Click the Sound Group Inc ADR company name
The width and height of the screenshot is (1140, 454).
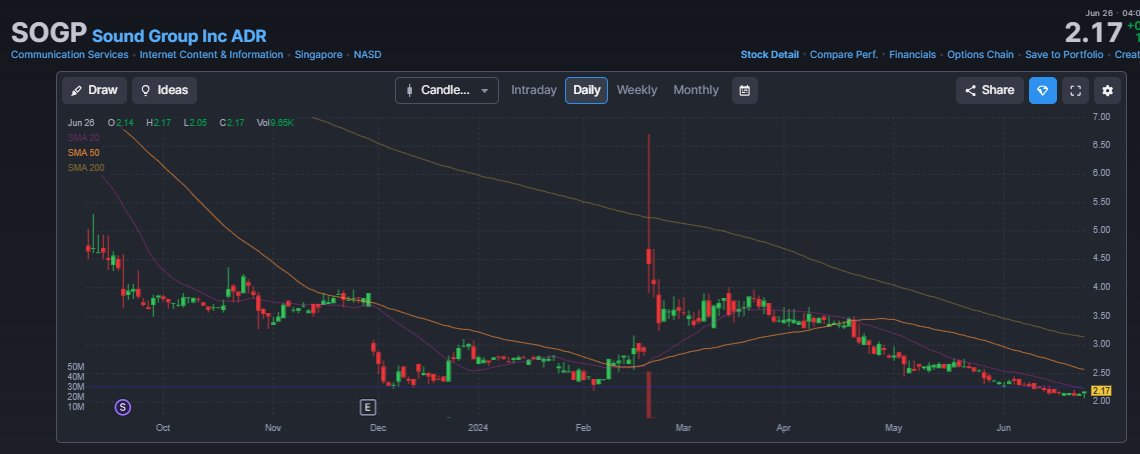tap(180, 36)
